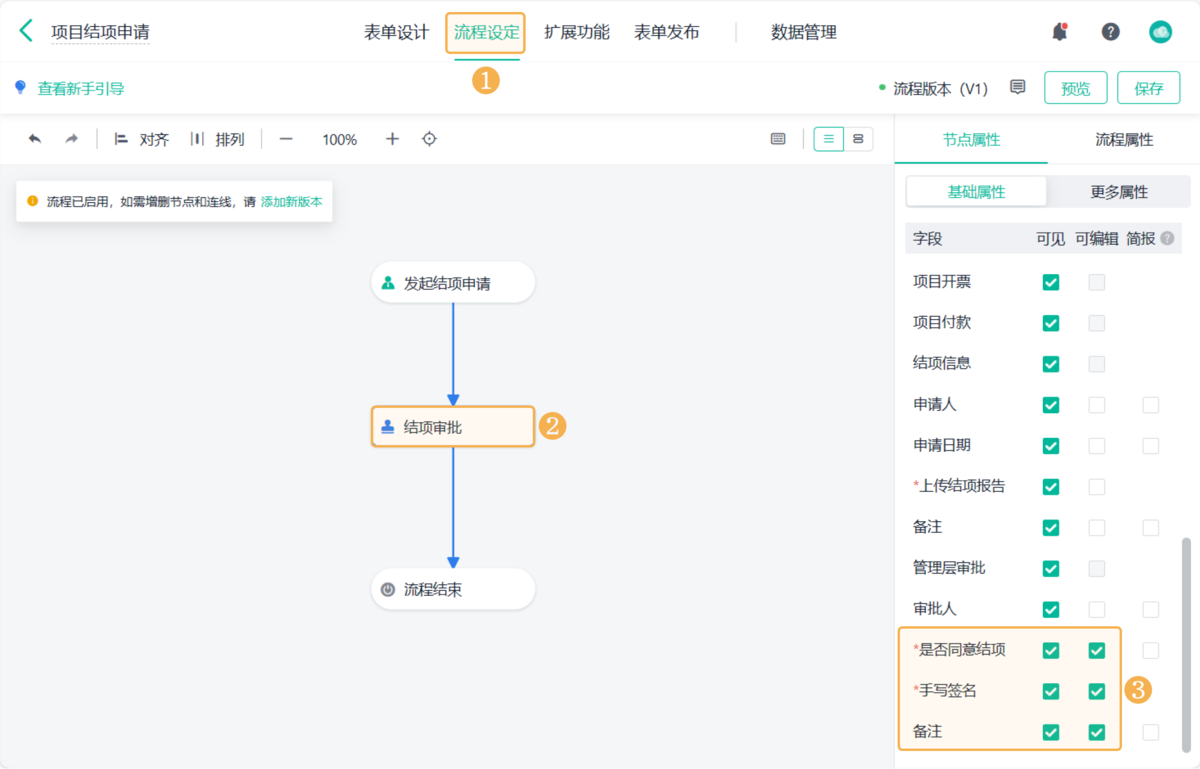This screenshot has height=769, width=1200.
Task: Open the keyboard shortcuts icon
Action: 778,138
